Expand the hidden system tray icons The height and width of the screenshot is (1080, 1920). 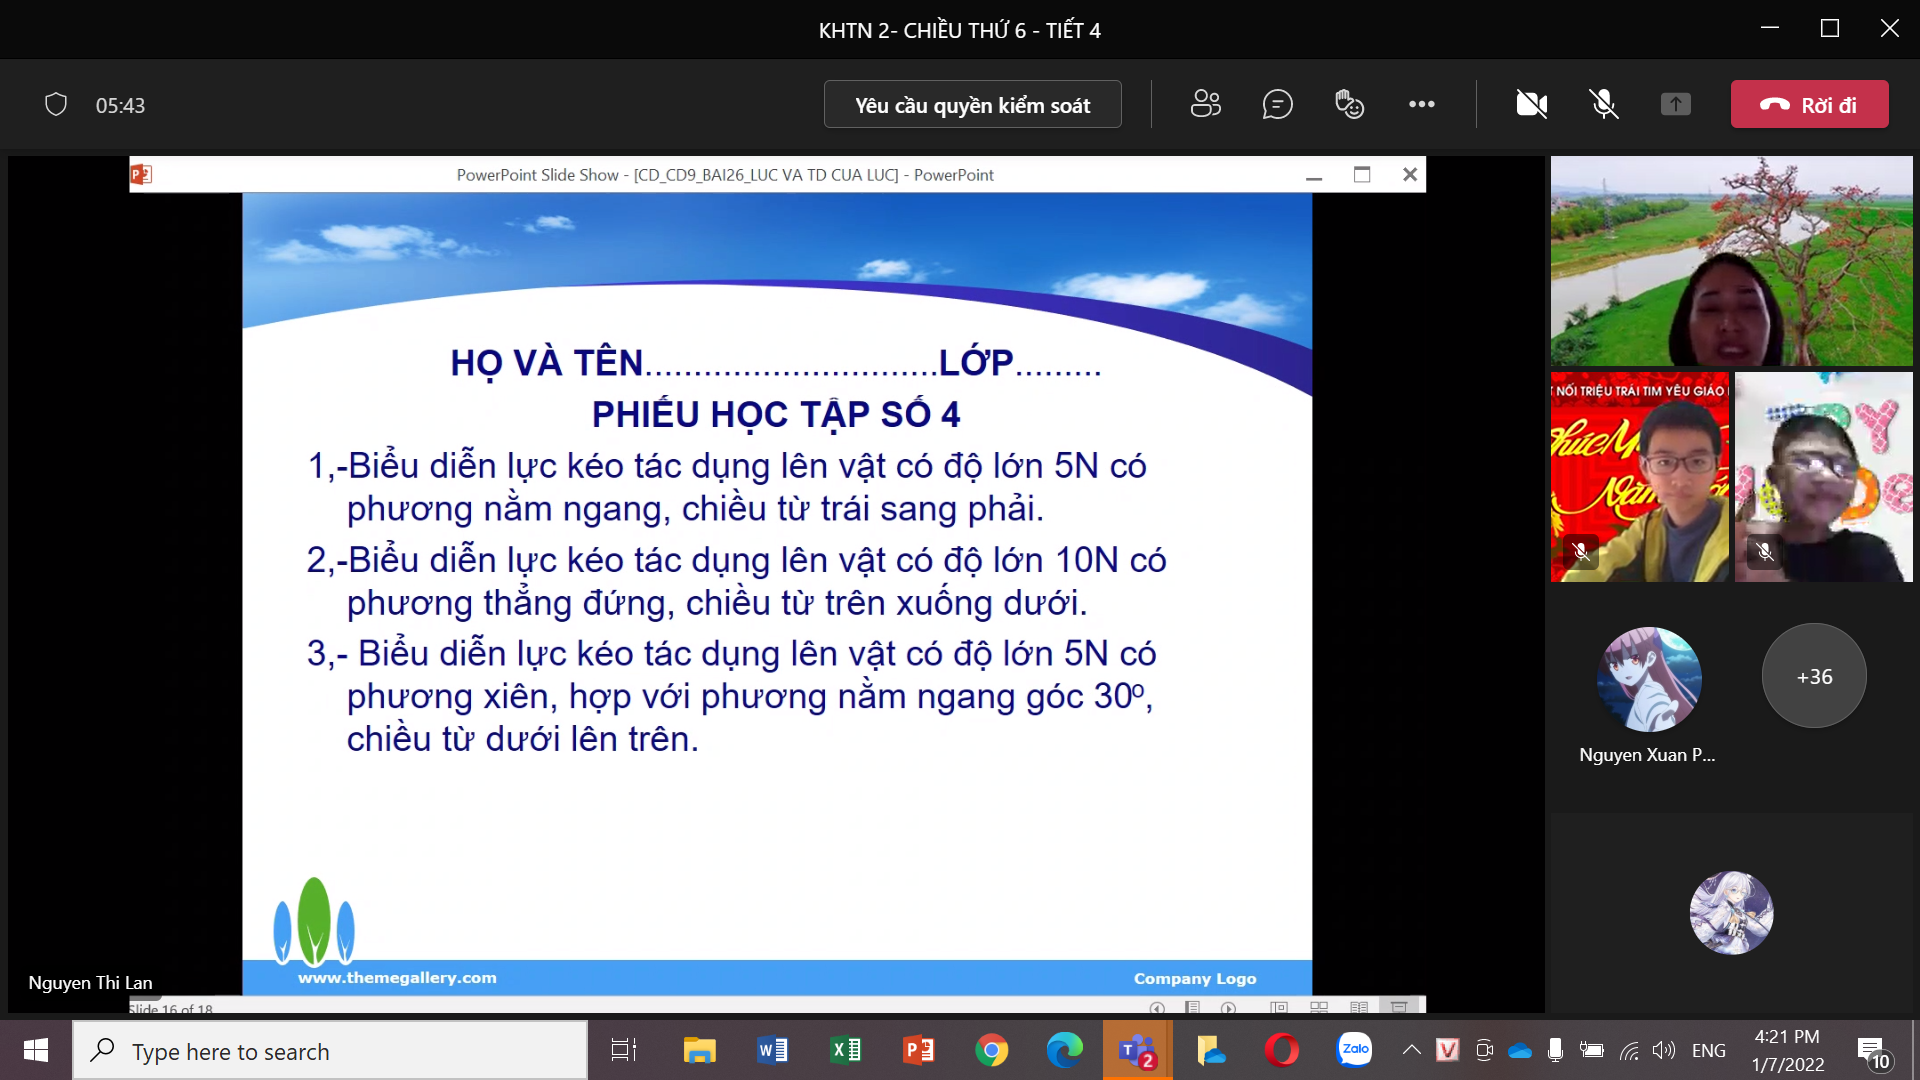[1411, 1050]
